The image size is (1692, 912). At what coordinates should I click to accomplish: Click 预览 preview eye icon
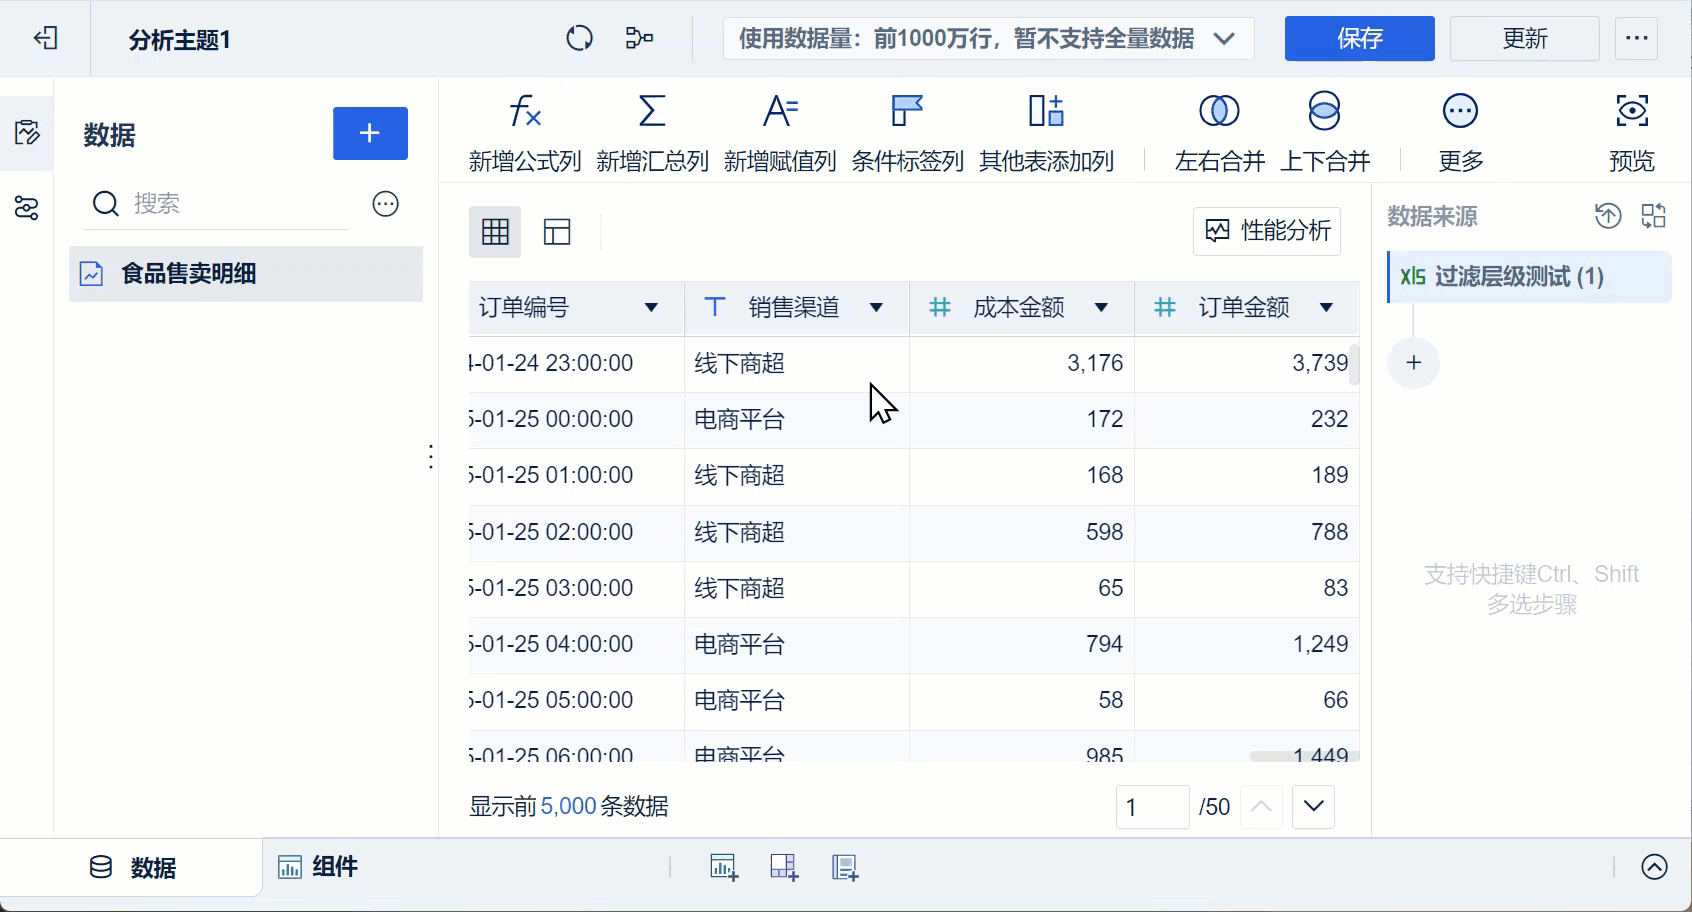point(1632,133)
